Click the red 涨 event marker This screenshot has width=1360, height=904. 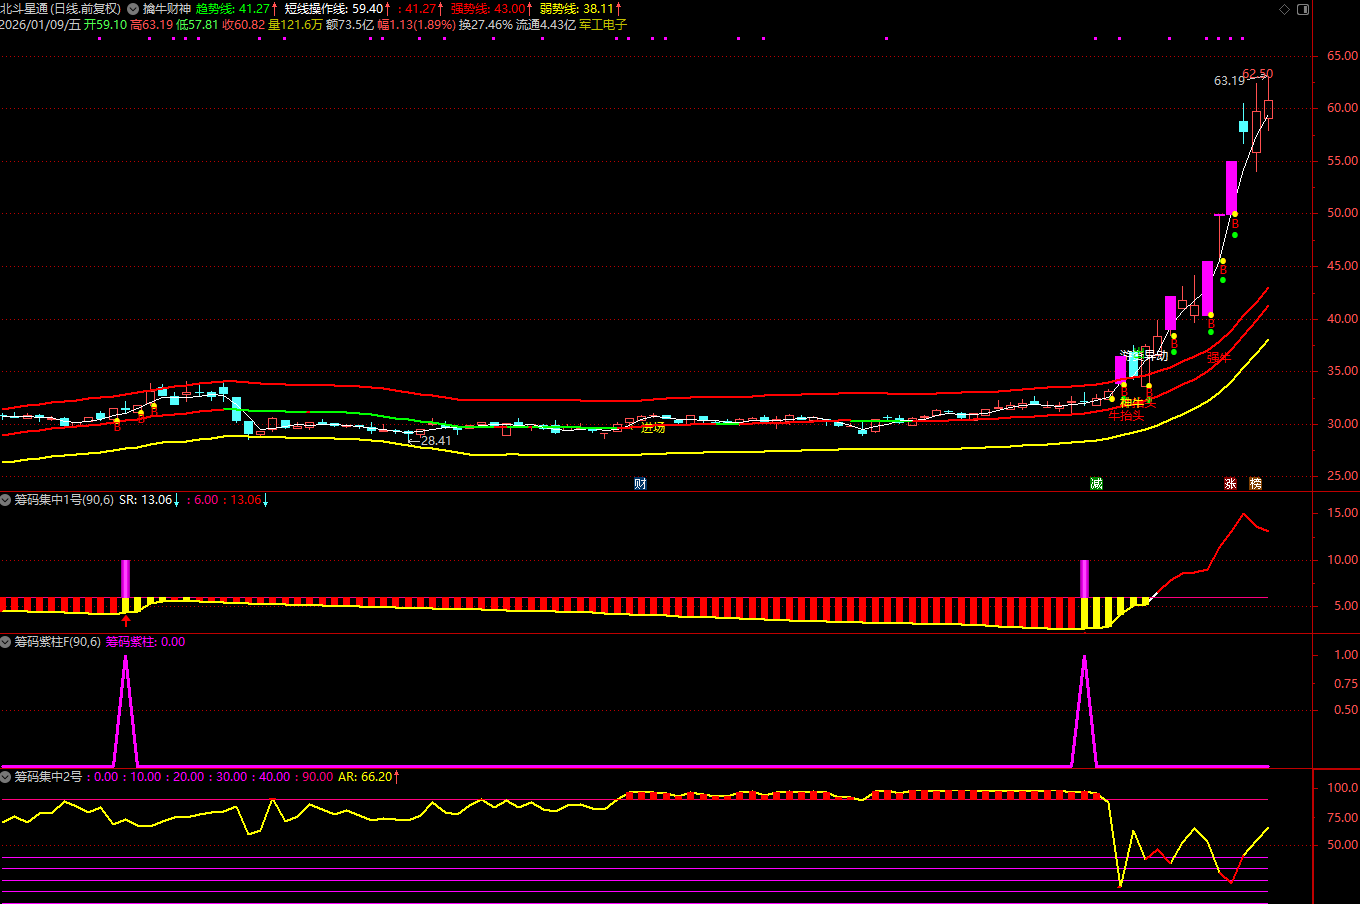[x=1230, y=484]
